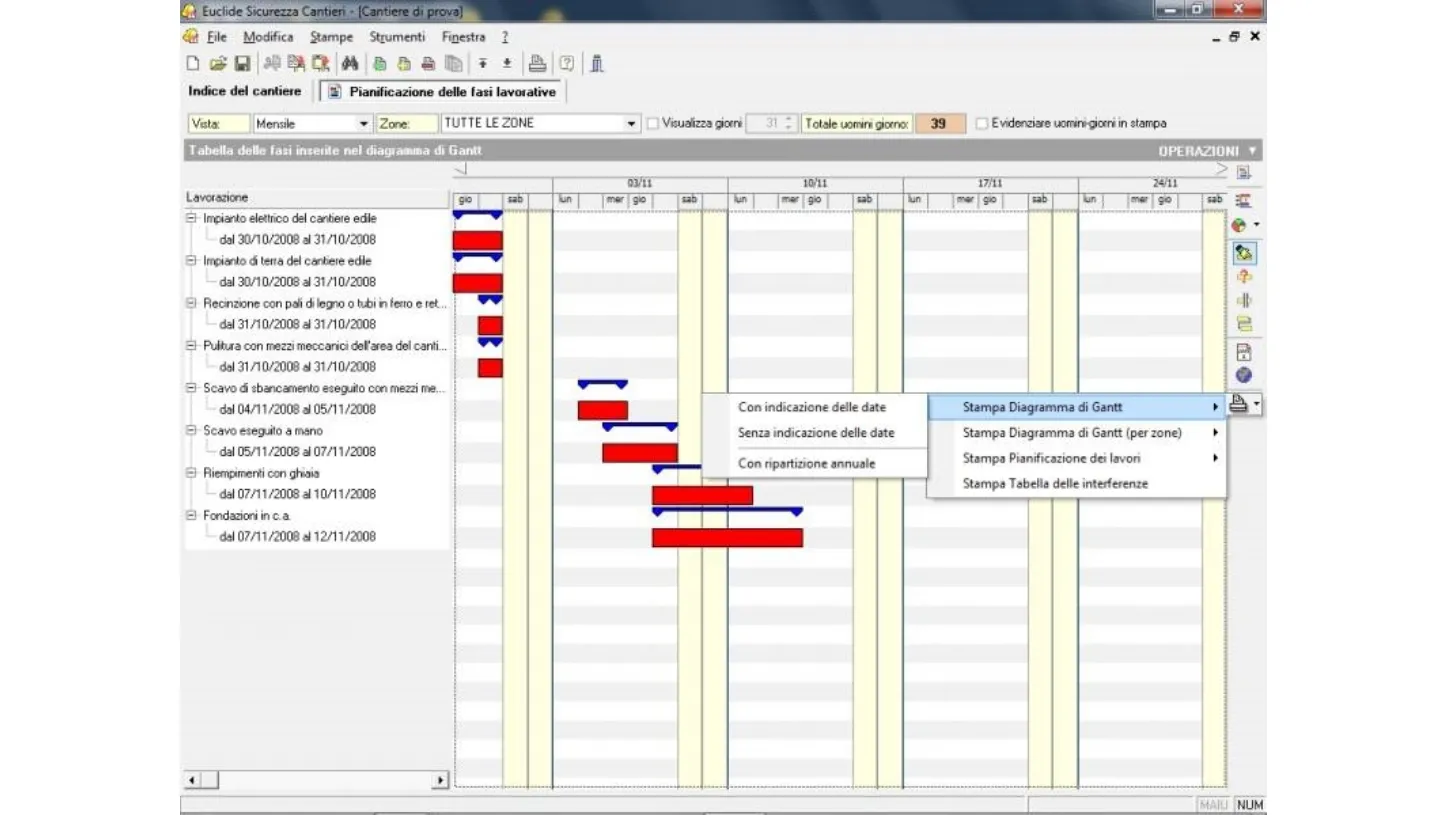Select Stampa Tabella delle interferenze entry

pyautogui.click(x=1076, y=483)
